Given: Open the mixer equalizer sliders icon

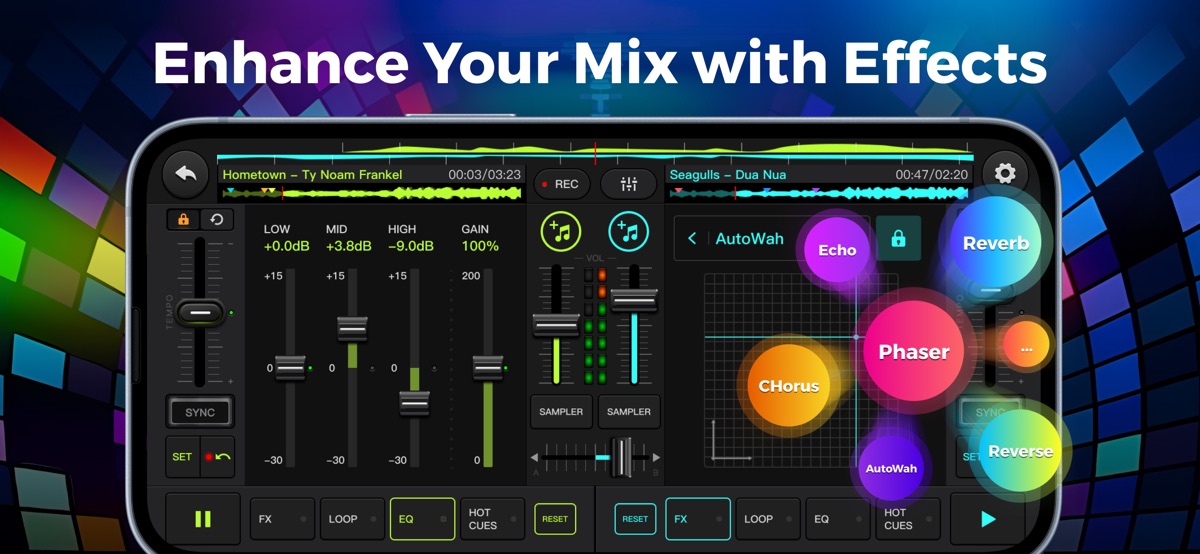Looking at the screenshot, I should 629,184.
